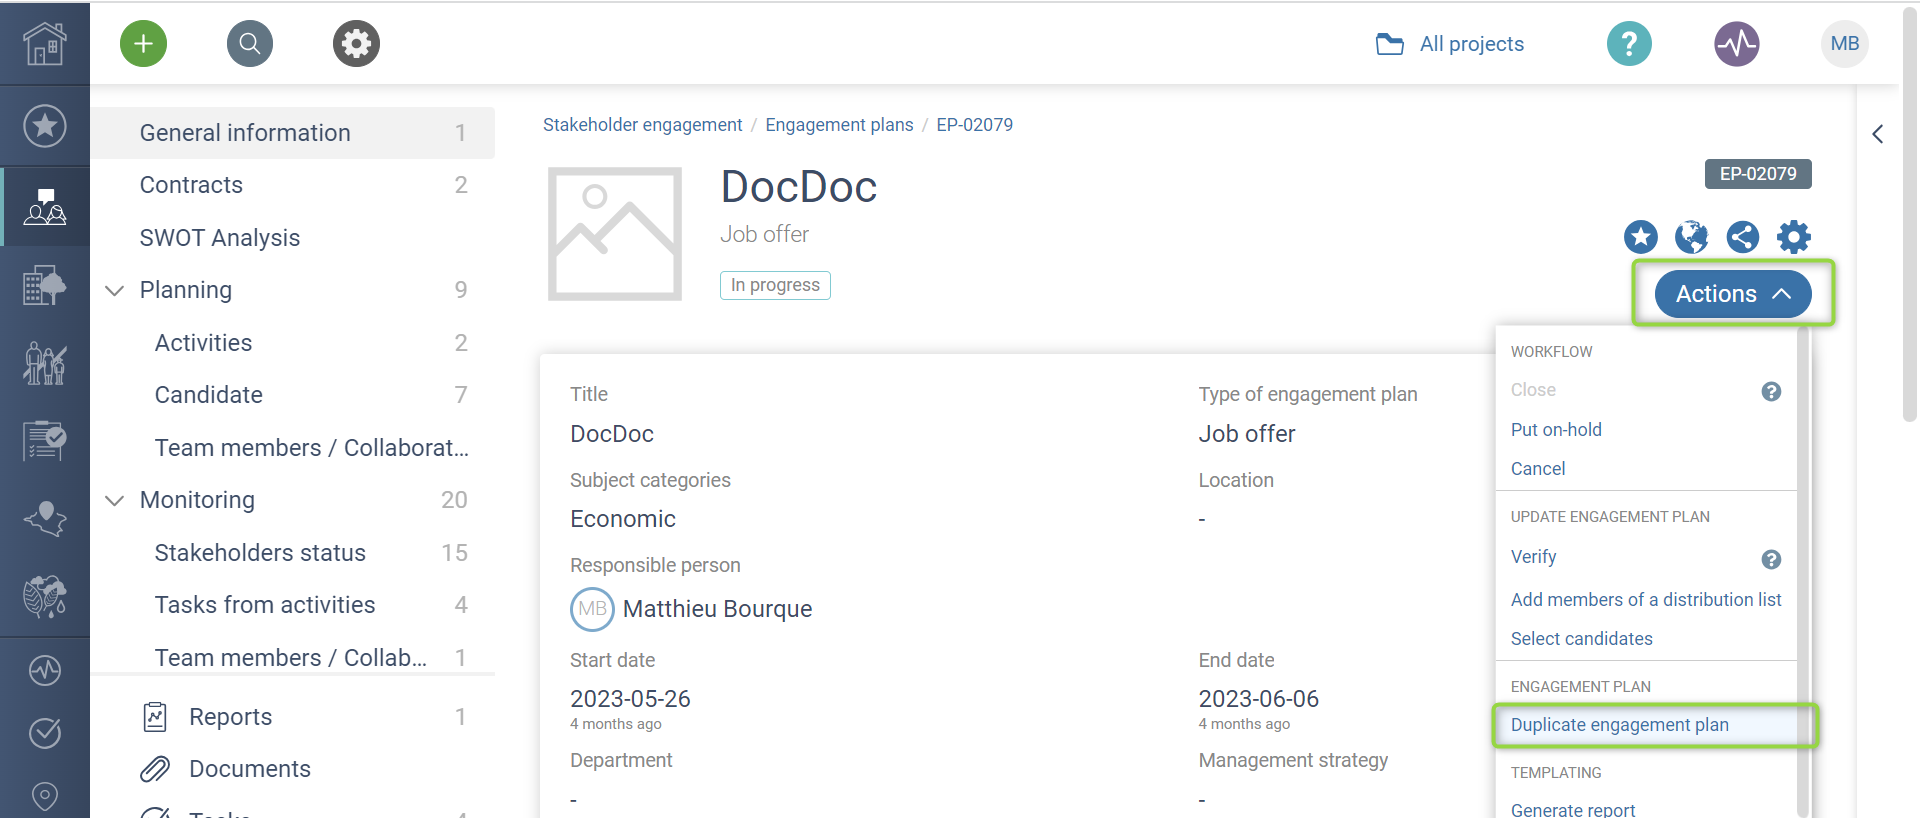Open the Candidate item in Planning
This screenshot has width=1920, height=818.
coord(209,395)
